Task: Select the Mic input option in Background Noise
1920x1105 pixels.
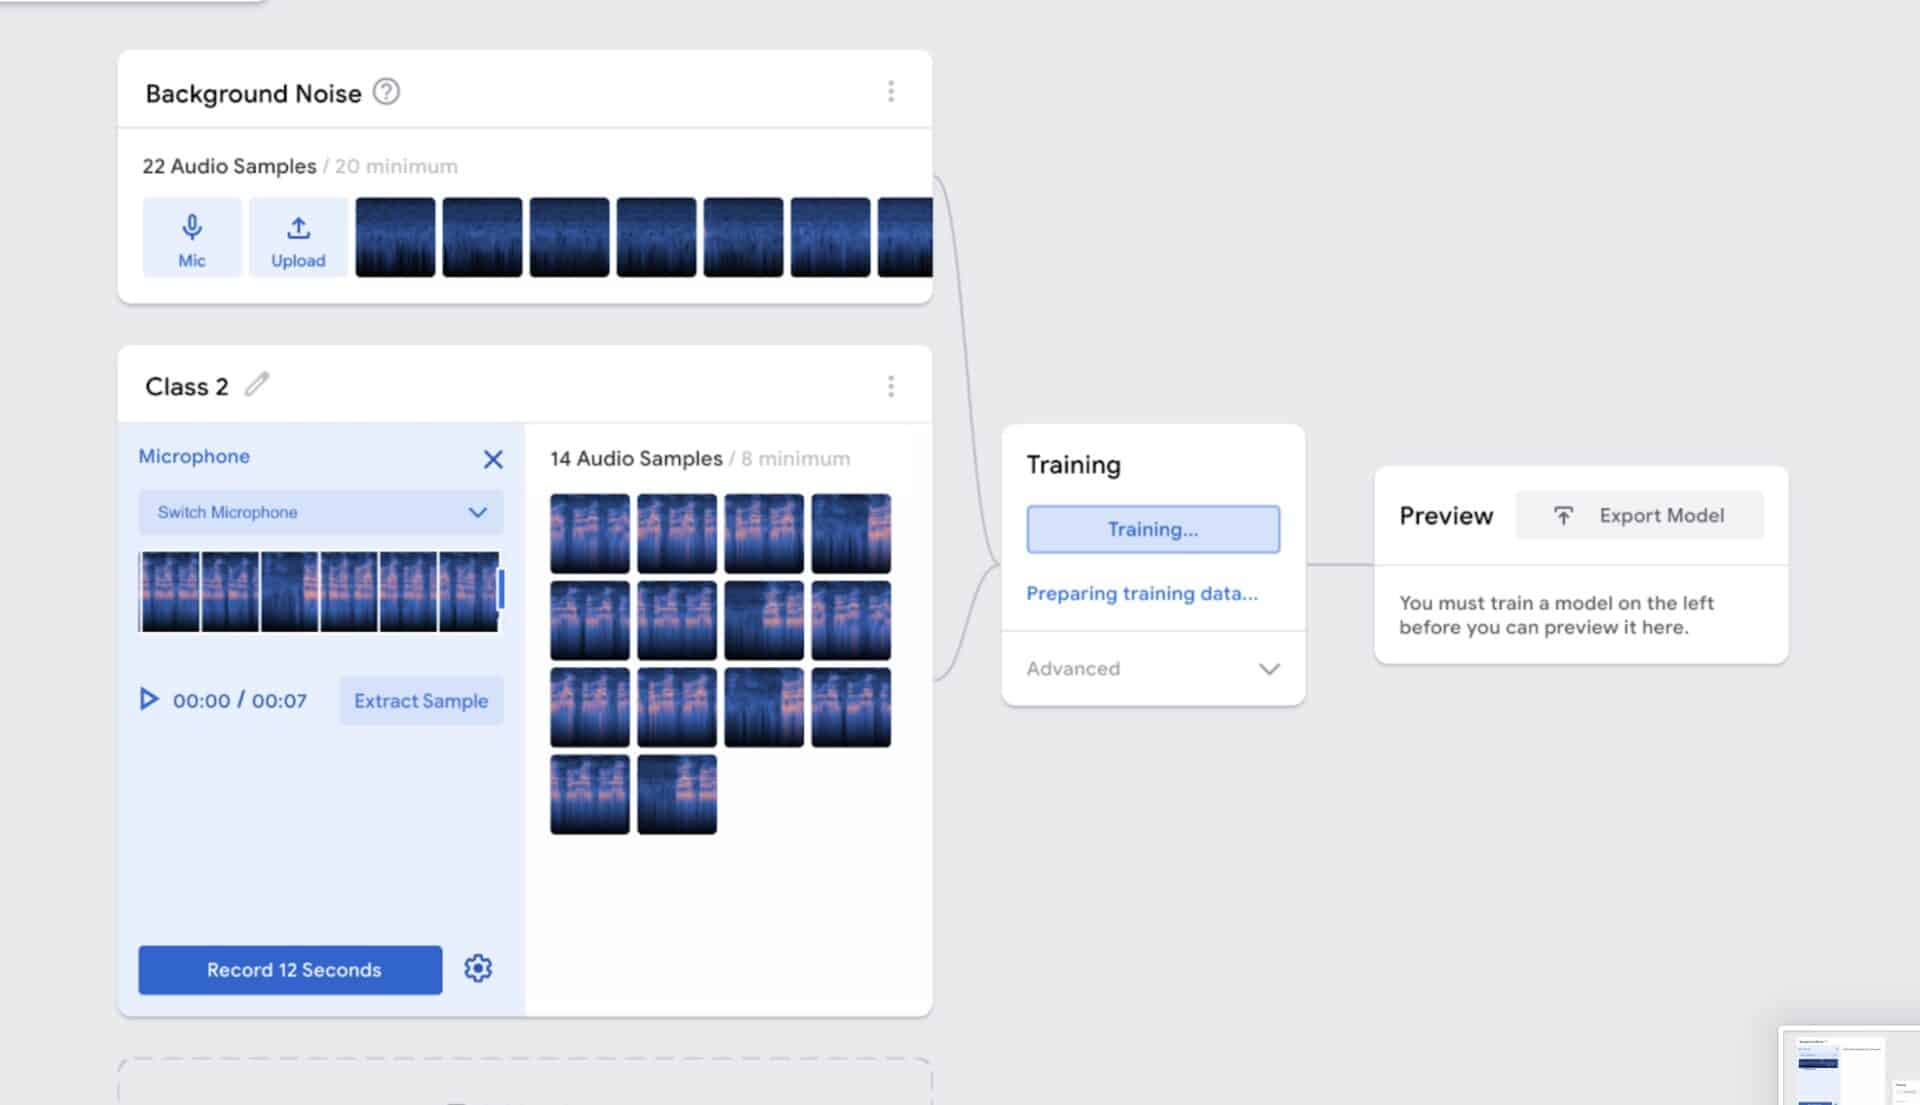Action: (x=192, y=238)
